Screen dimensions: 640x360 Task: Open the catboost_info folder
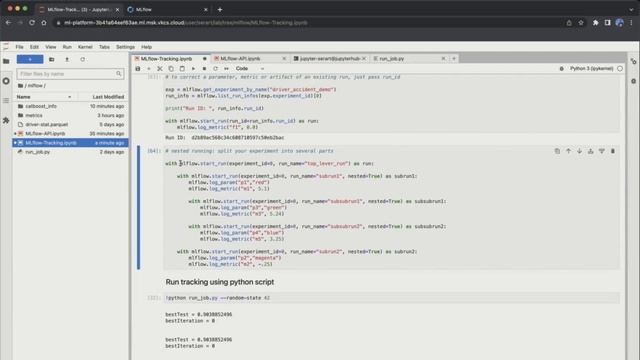(70, 106)
